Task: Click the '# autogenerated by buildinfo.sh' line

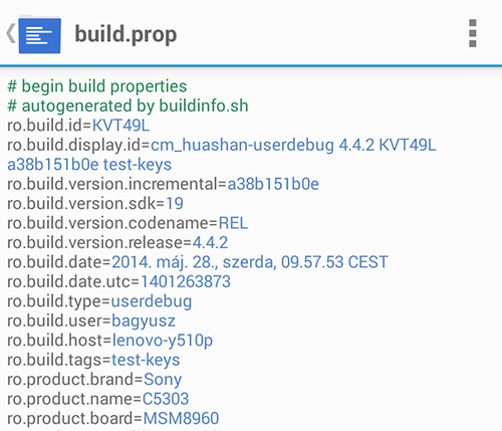Action: [x=128, y=106]
